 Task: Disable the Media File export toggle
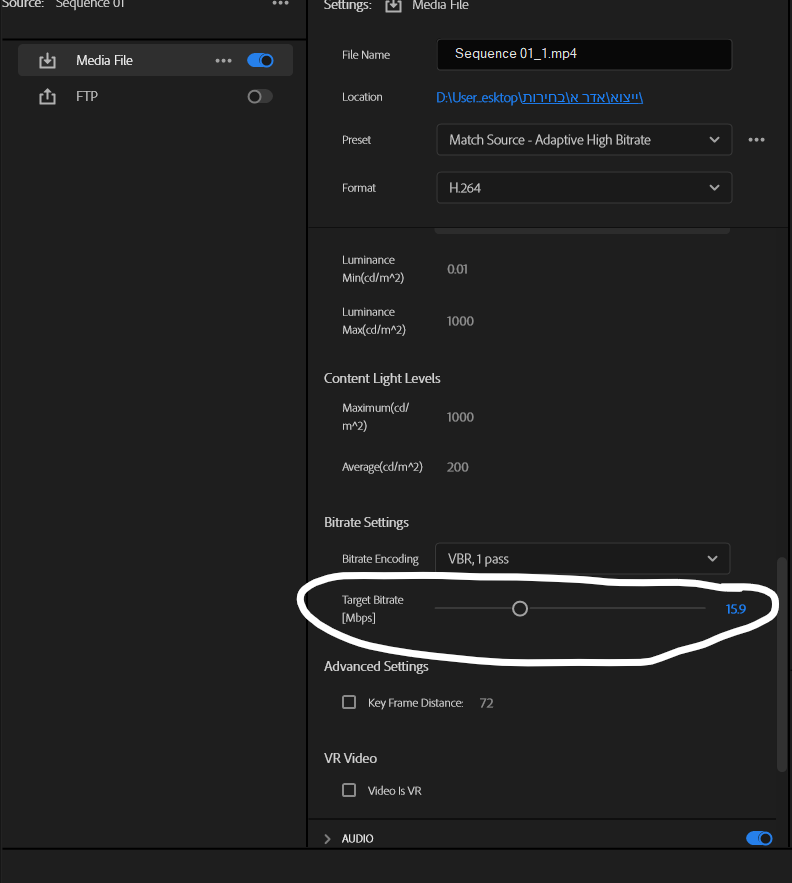[x=260, y=61]
